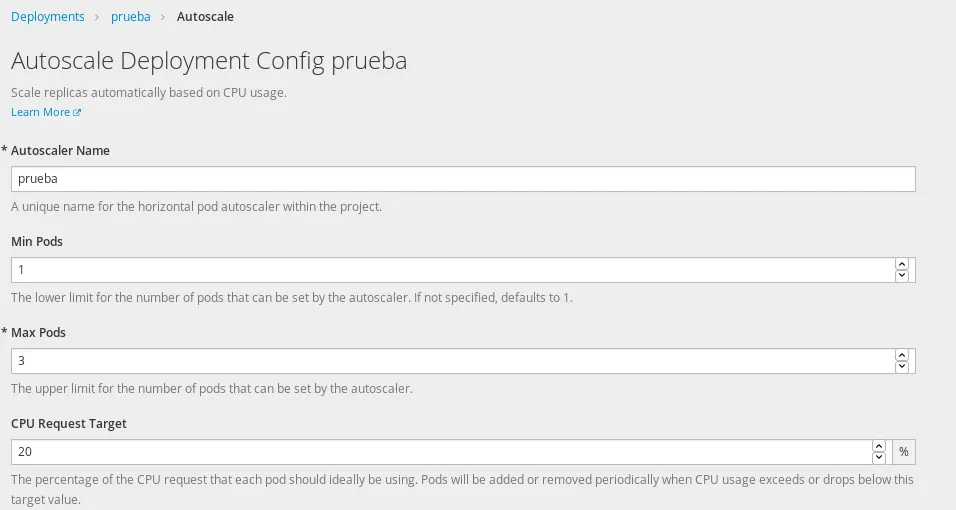956x510 pixels.
Task: Increase Min Pods with the up arrow
Action: [x=902, y=265]
